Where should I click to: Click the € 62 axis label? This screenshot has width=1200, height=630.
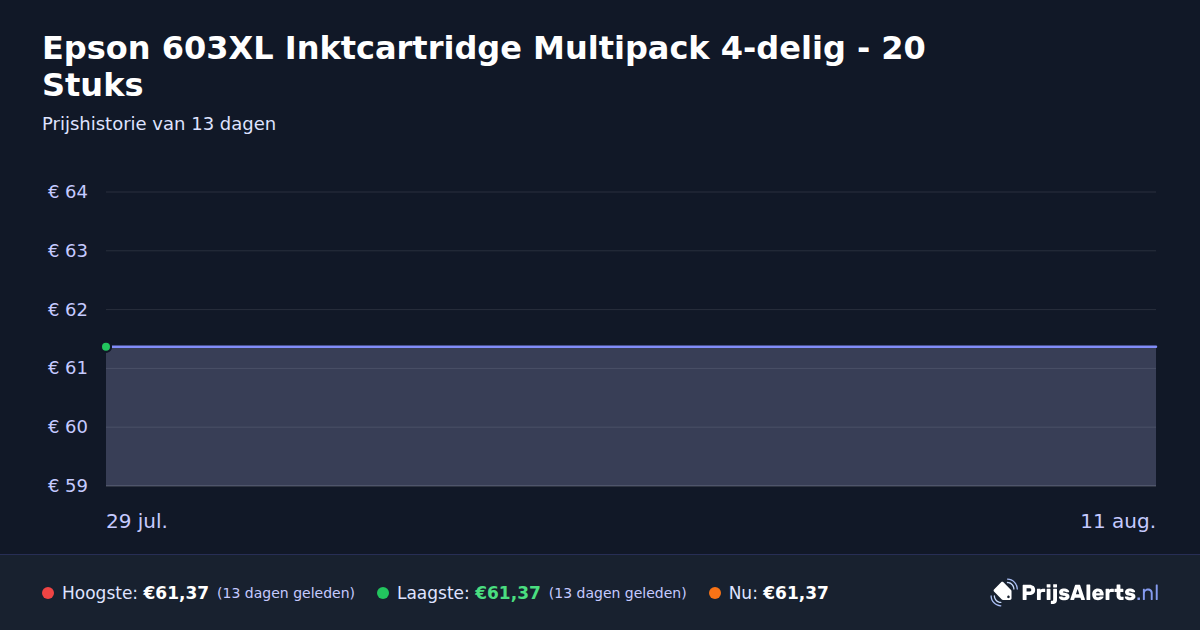(68, 310)
